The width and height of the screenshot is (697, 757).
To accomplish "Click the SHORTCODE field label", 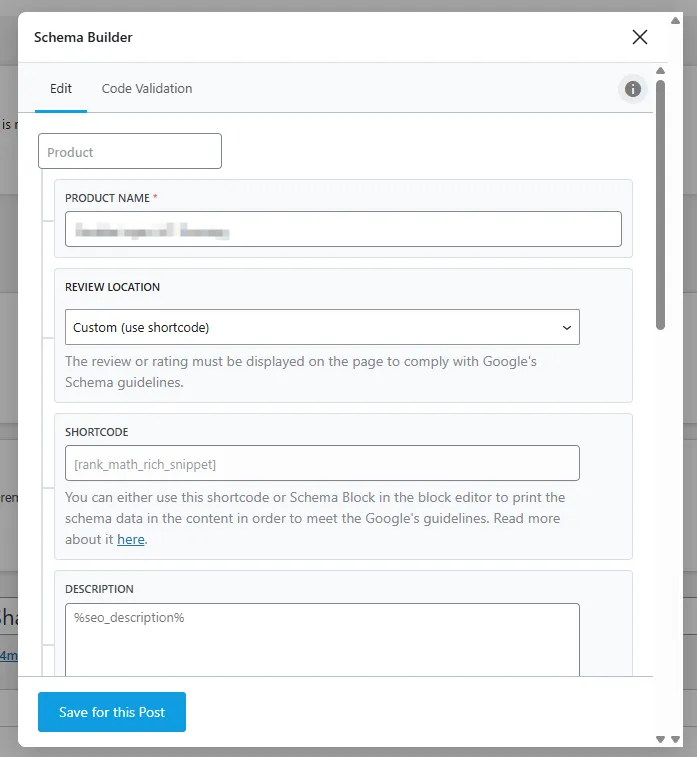I will pos(97,432).
